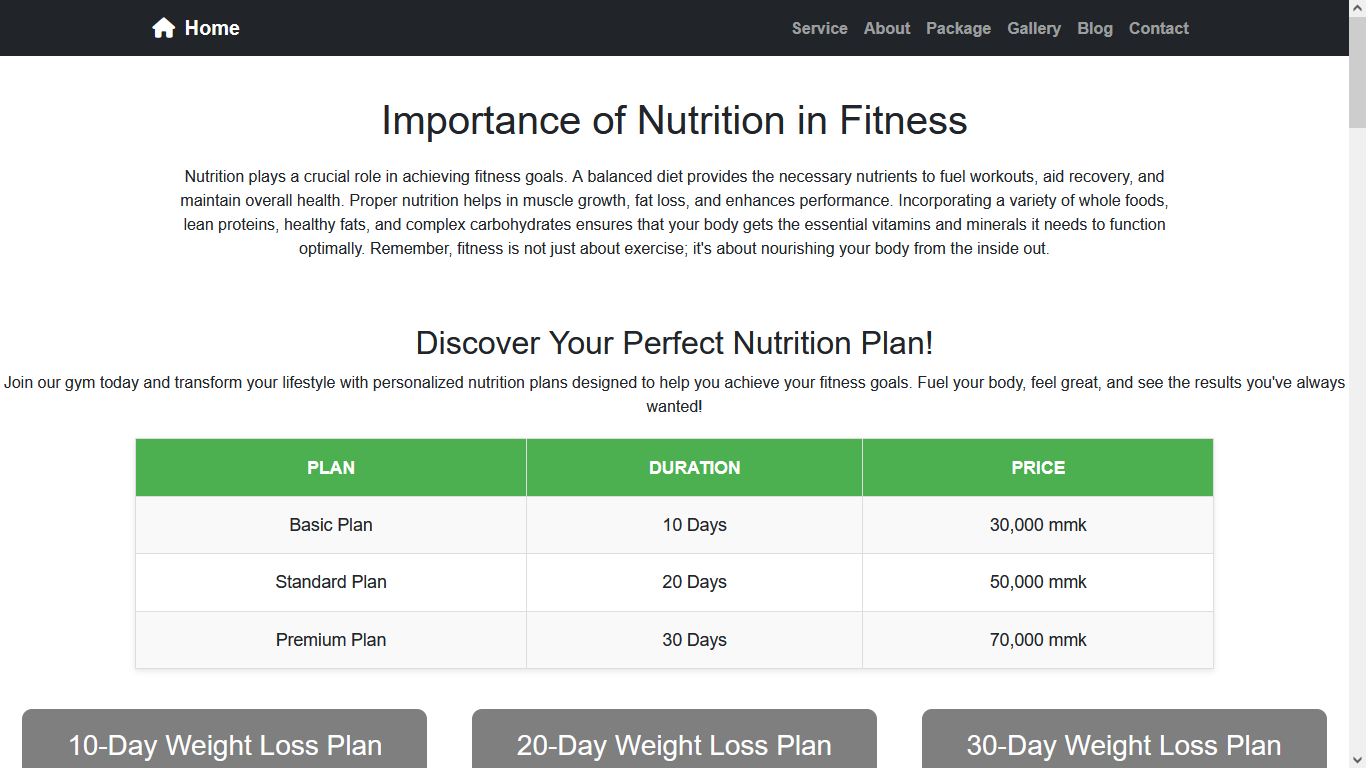Image resolution: width=1366 pixels, height=768 pixels.
Task: Select the Premium Plan table cell
Action: (331, 640)
